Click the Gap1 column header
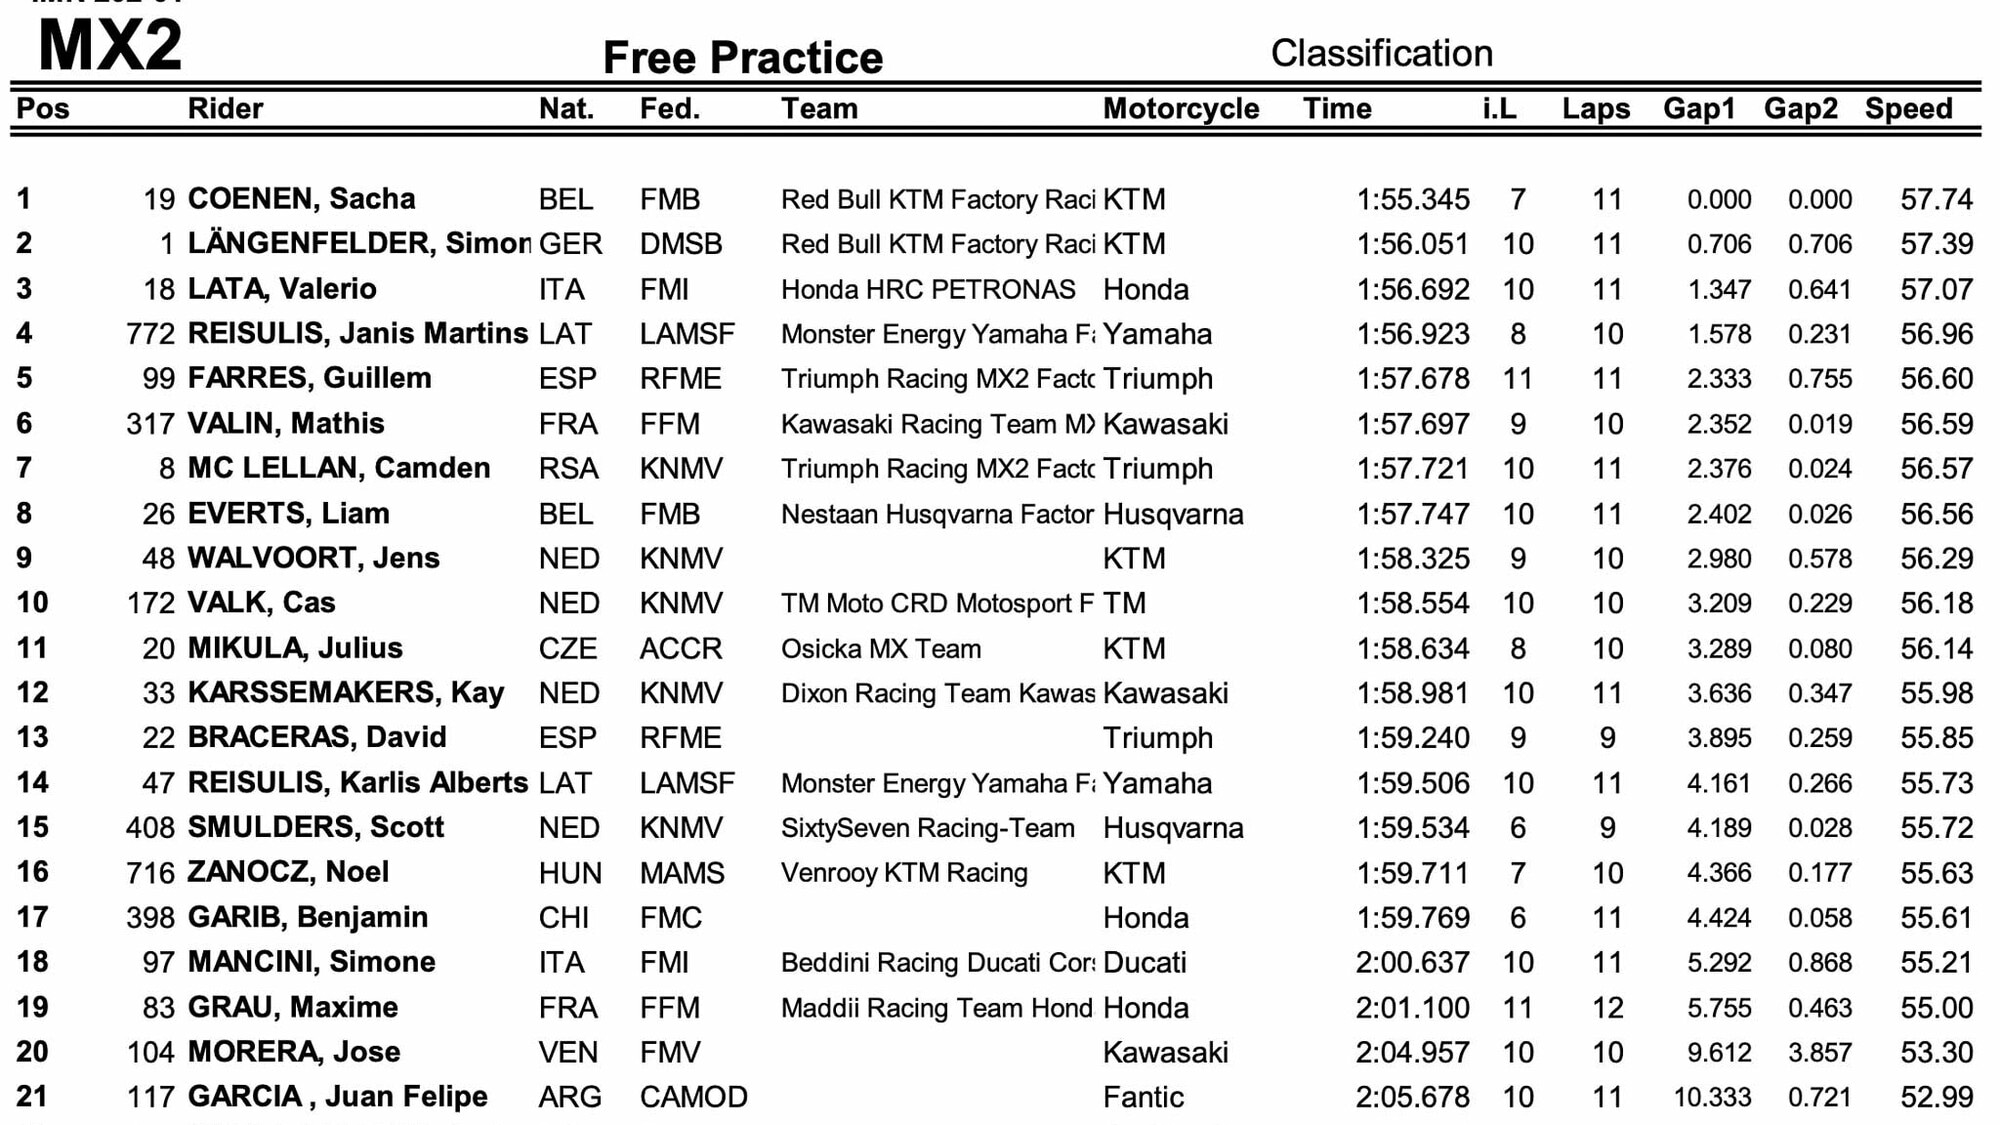 pyautogui.click(x=1698, y=108)
